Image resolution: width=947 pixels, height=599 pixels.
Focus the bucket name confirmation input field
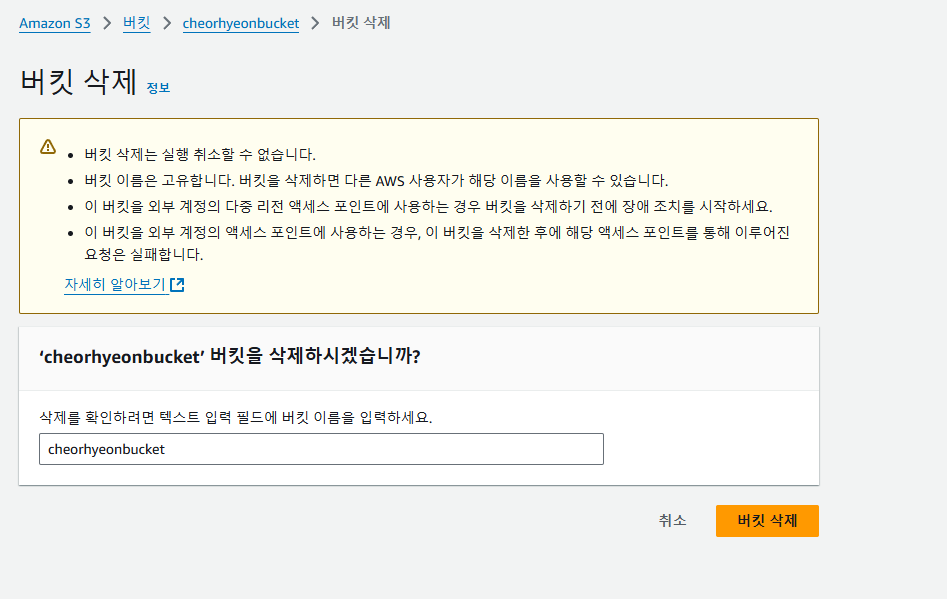321,449
